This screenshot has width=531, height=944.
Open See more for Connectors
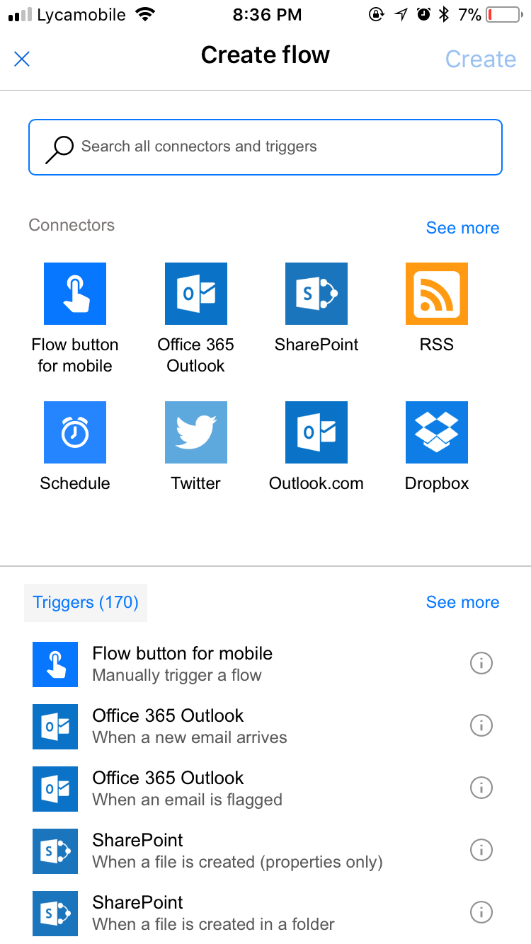pos(462,228)
